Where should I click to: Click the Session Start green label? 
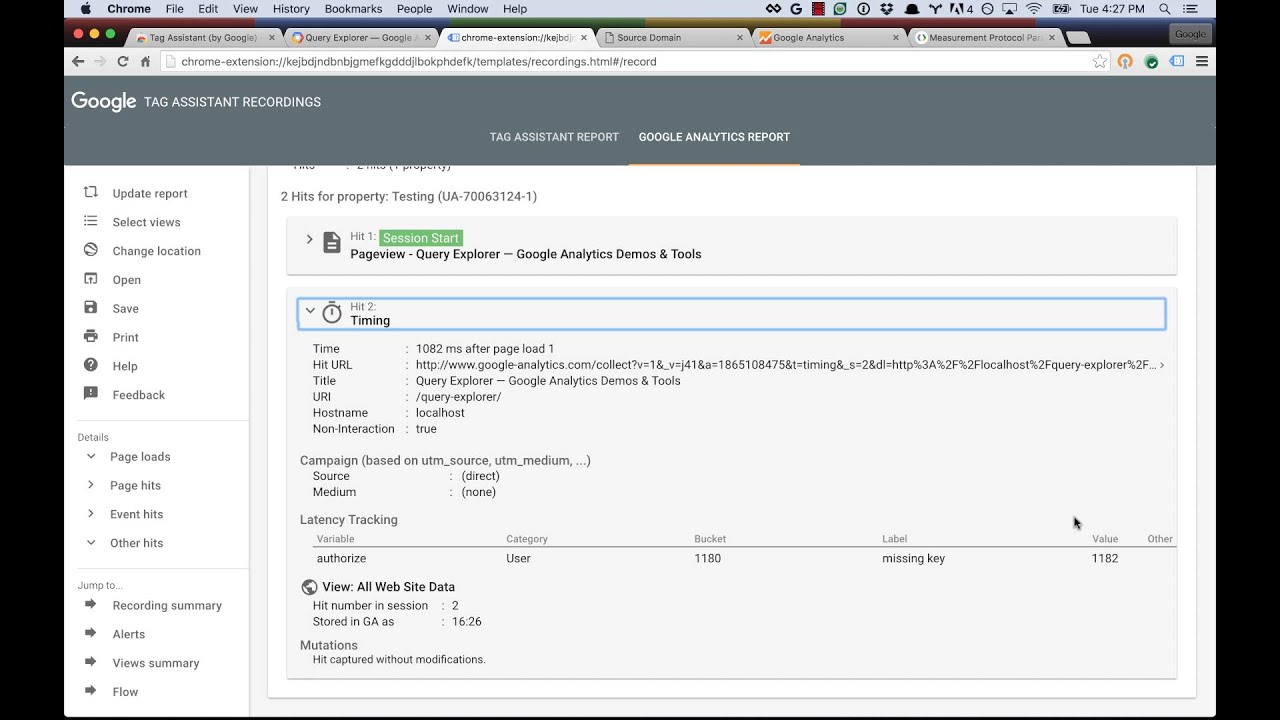pyautogui.click(x=421, y=238)
